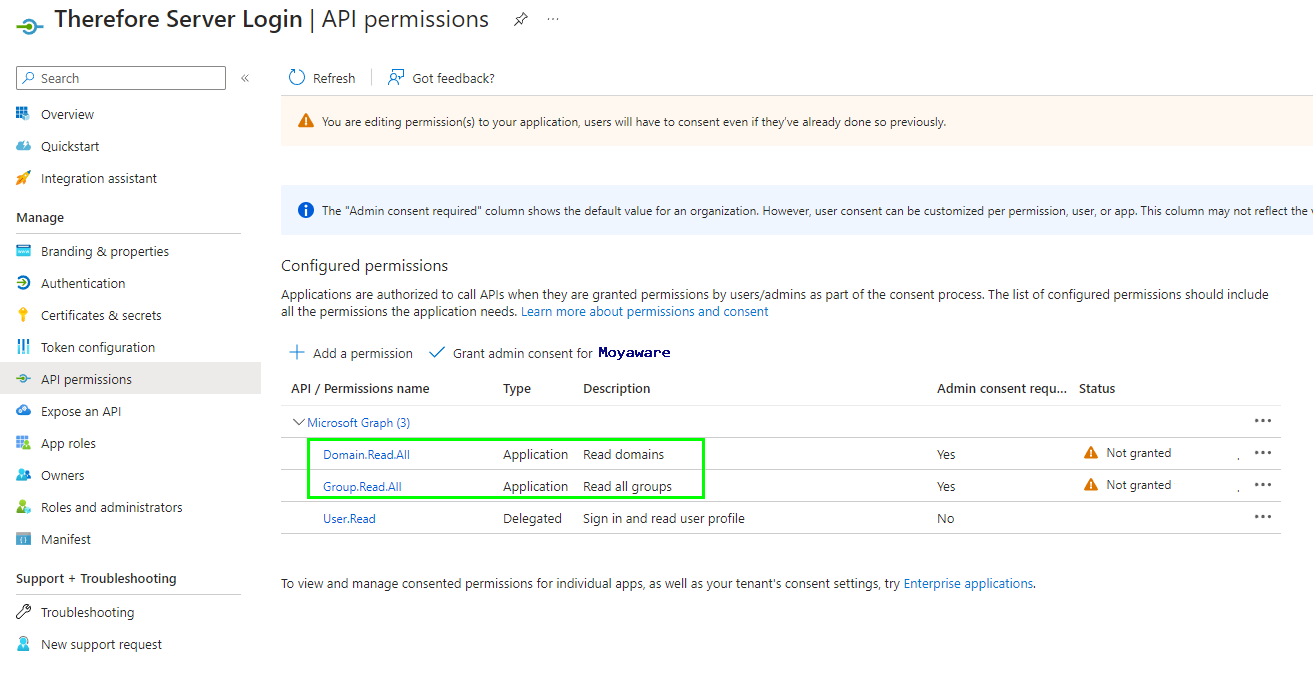Collapse the Microsoft Graph permission group
Viewport: 1313px width, 694px height.
[x=297, y=421]
